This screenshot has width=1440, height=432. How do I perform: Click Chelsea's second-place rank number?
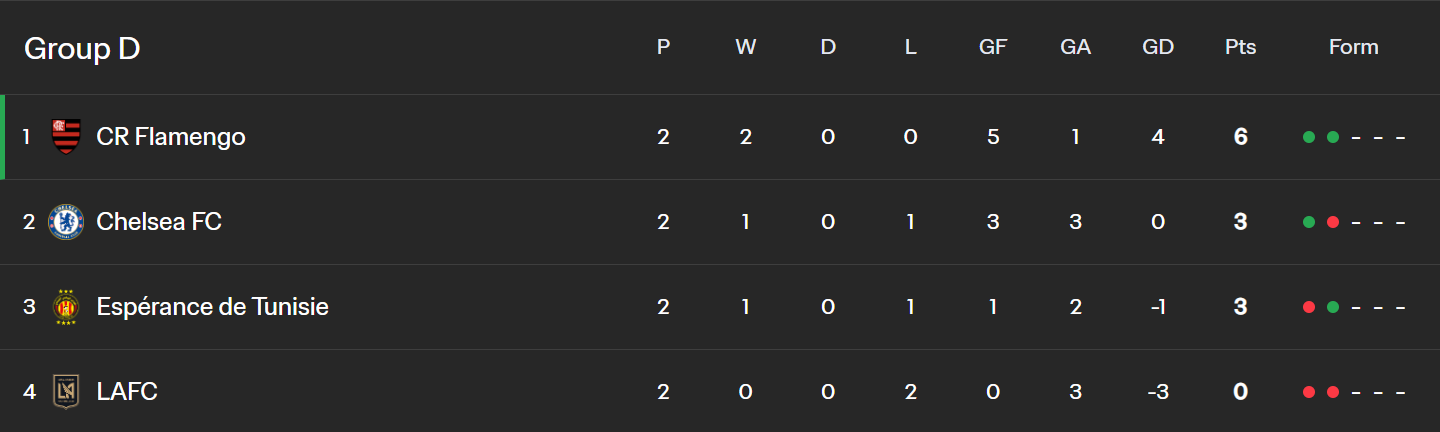29,222
